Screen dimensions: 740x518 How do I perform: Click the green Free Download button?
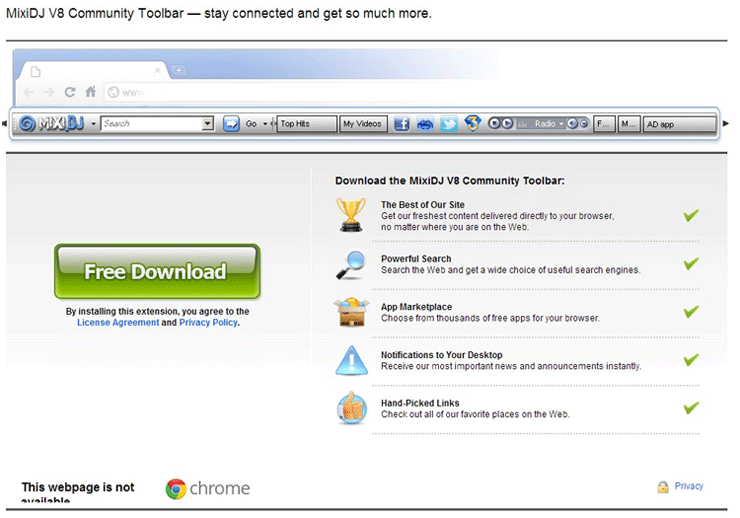click(x=156, y=272)
